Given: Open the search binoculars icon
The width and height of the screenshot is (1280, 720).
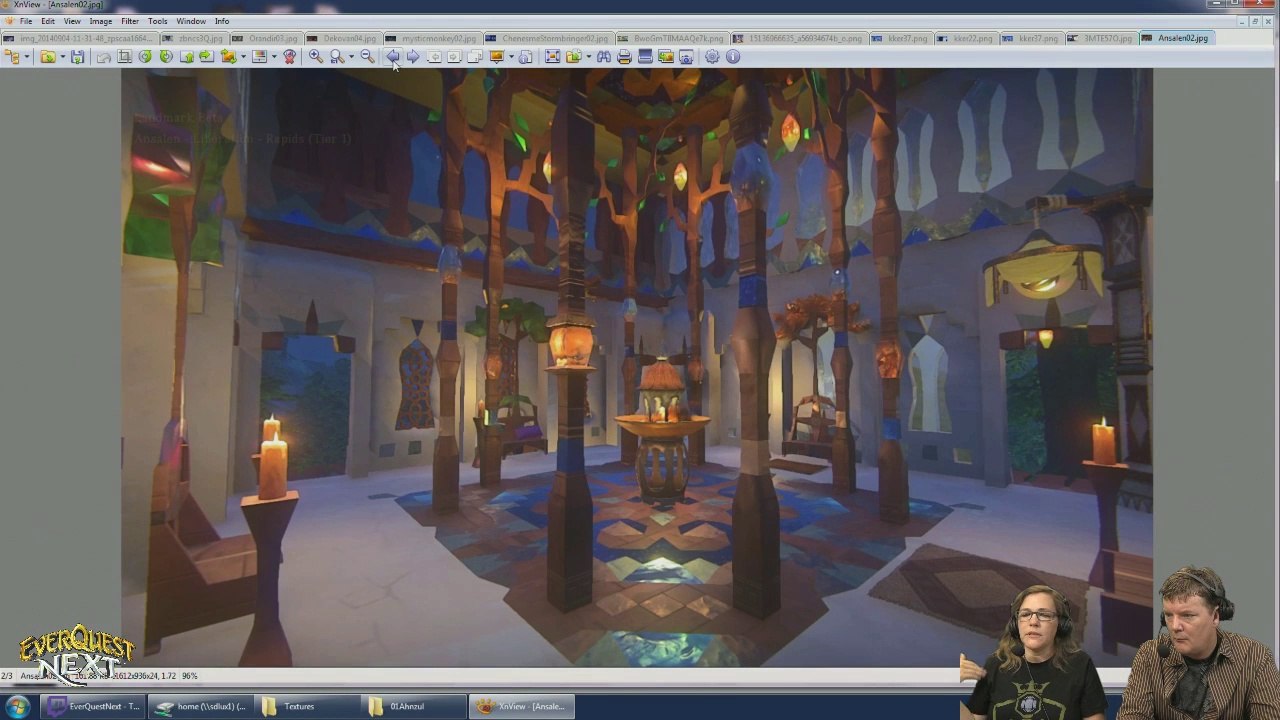Looking at the screenshot, I should (604, 57).
